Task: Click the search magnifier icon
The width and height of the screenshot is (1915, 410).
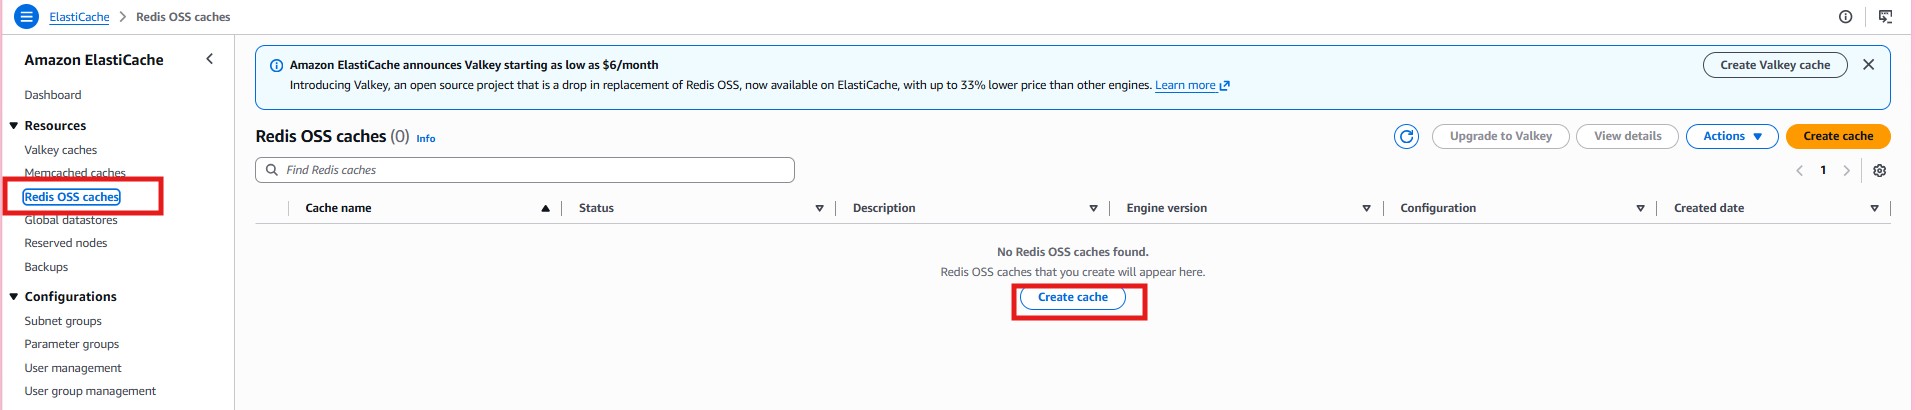Action: coord(271,170)
